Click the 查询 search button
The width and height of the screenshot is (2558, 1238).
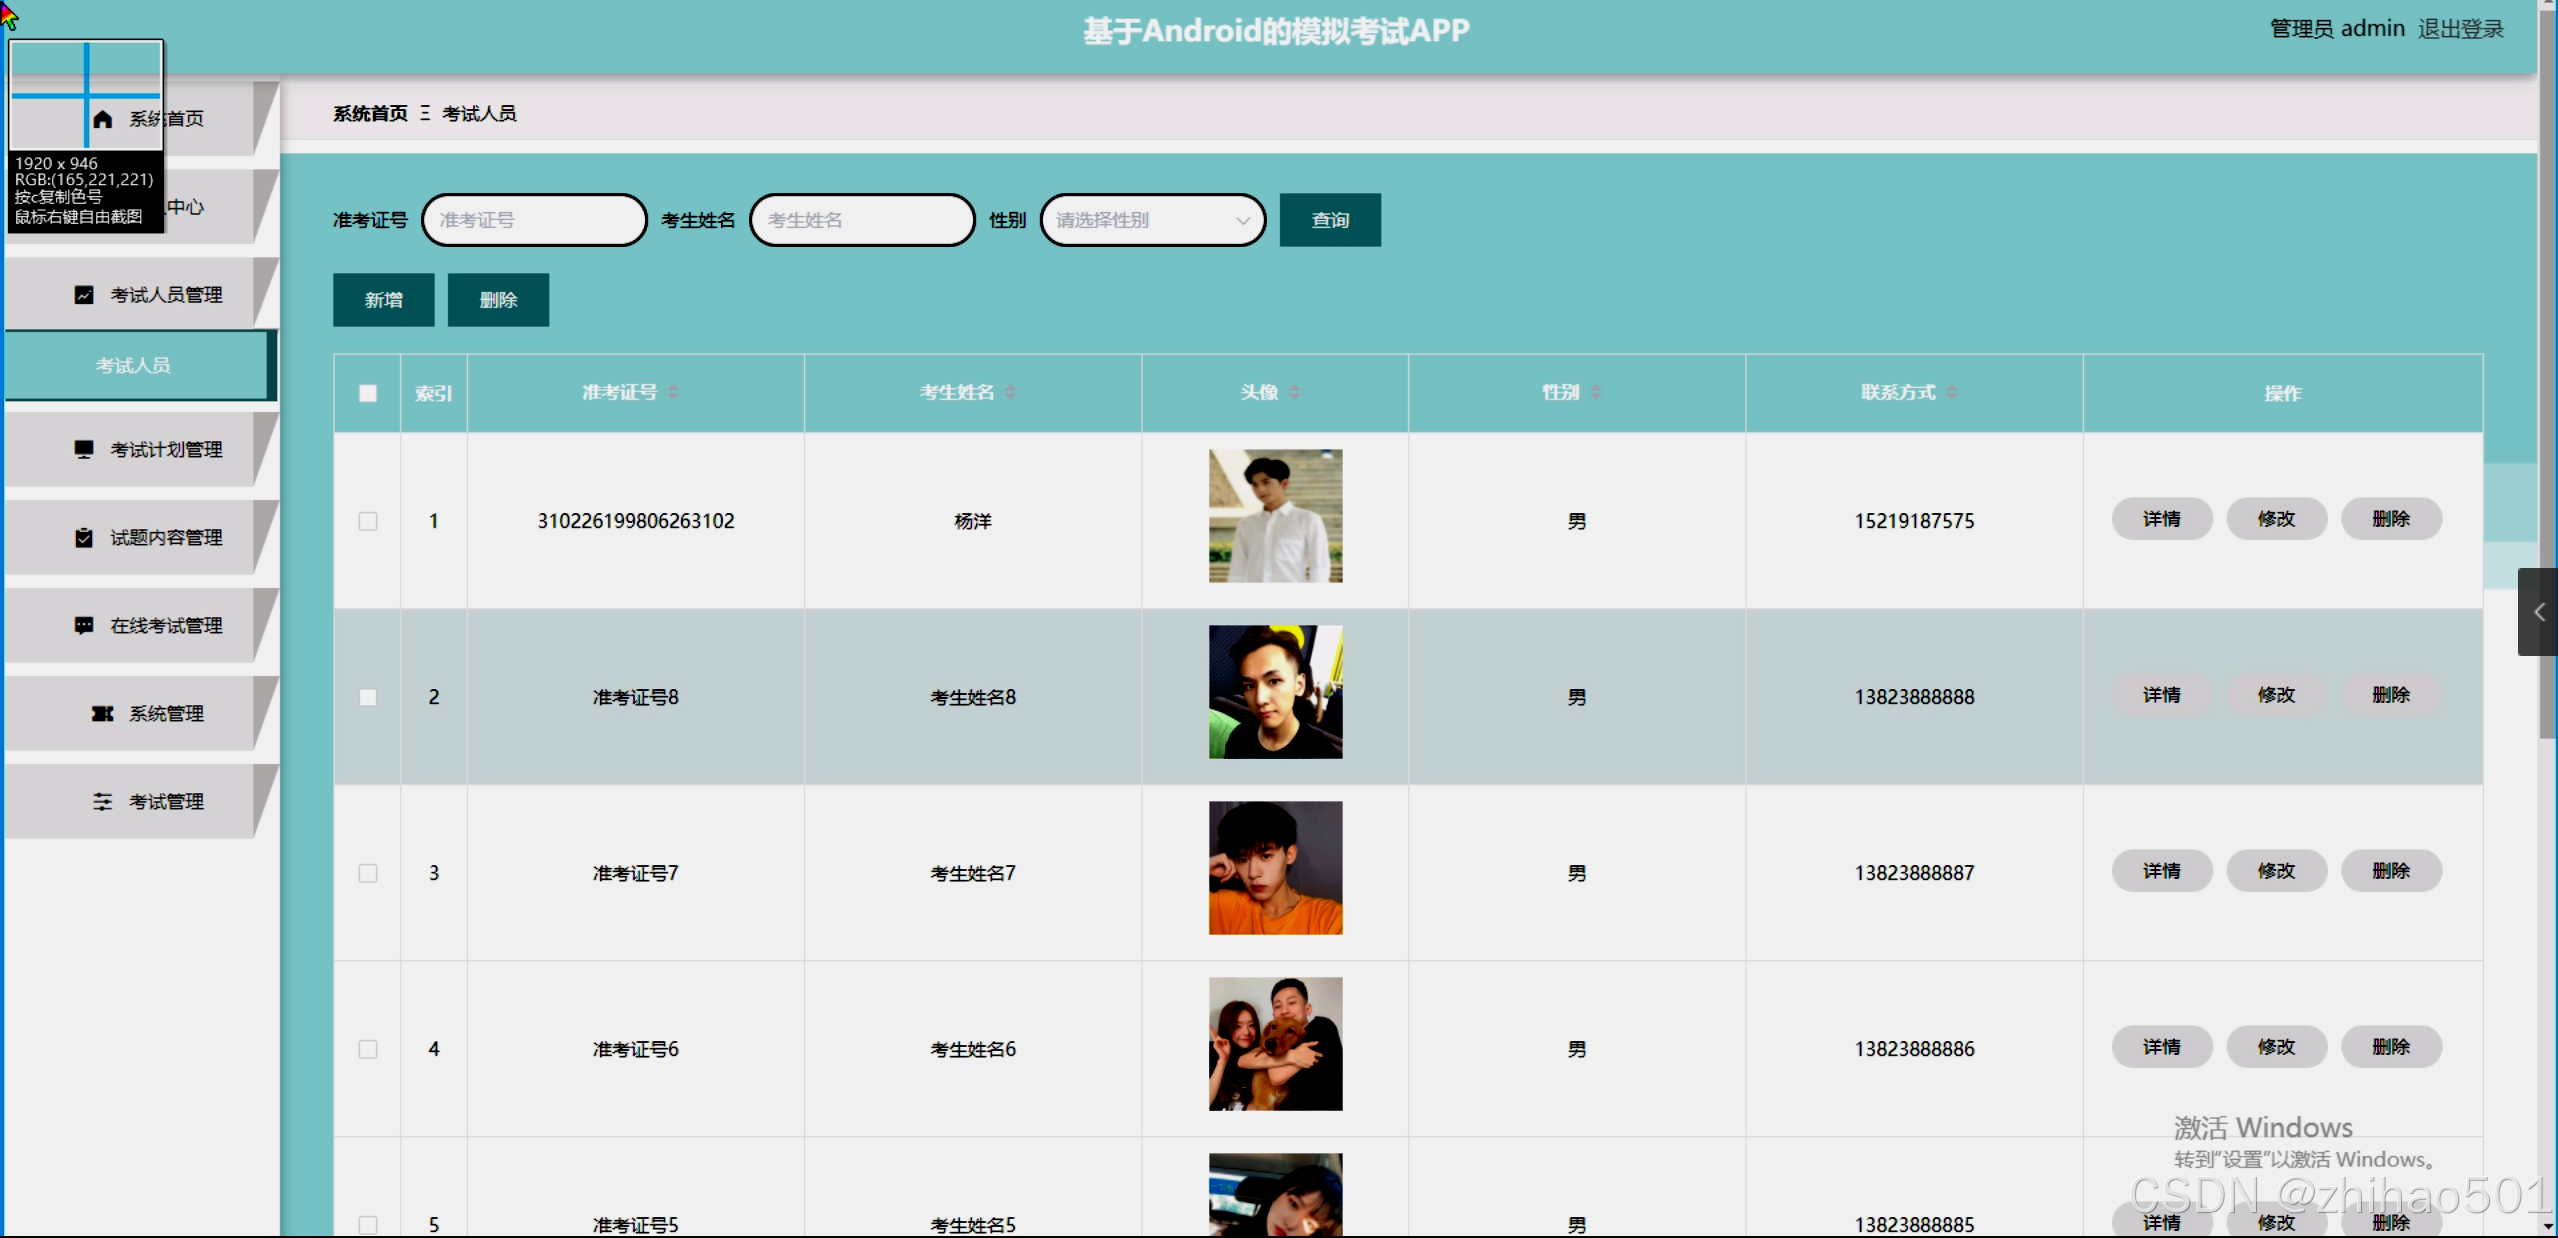[x=1329, y=221]
